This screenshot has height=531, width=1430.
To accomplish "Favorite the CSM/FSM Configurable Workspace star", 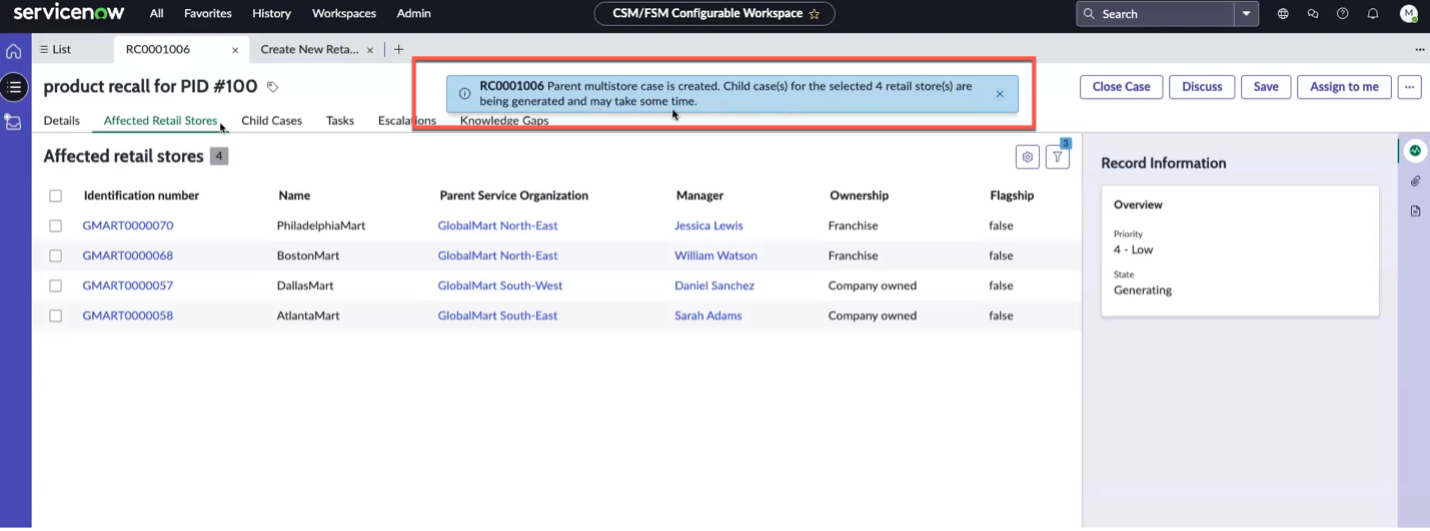I will pos(814,14).
